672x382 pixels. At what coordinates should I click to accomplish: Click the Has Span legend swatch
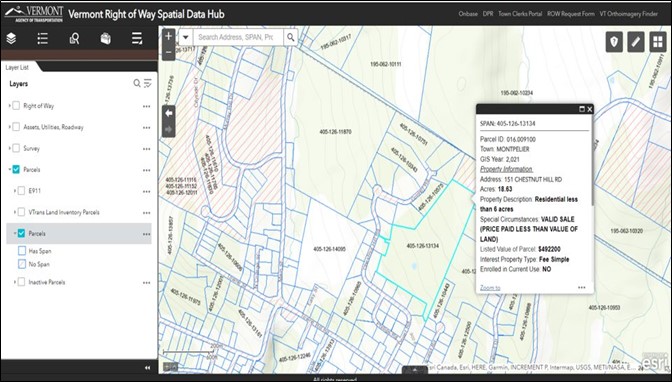[22, 251]
